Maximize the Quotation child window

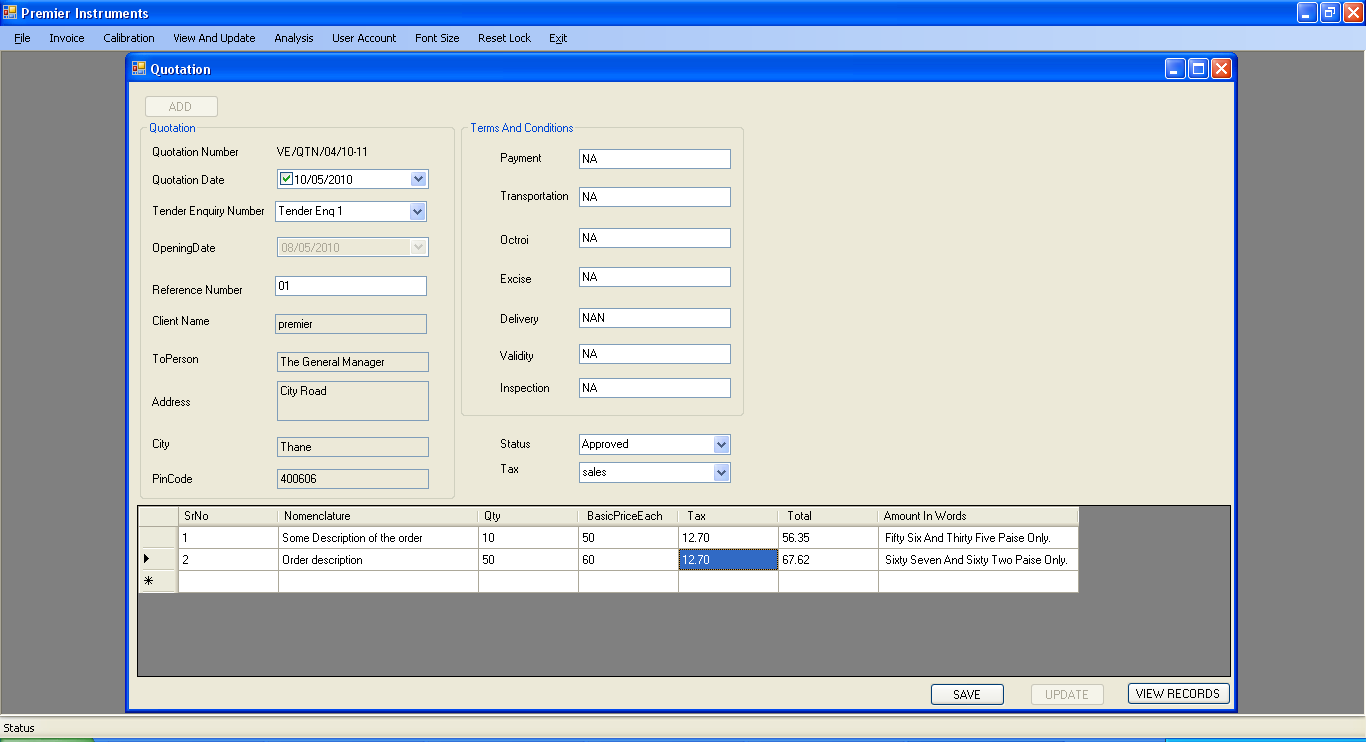point(1198,69)
